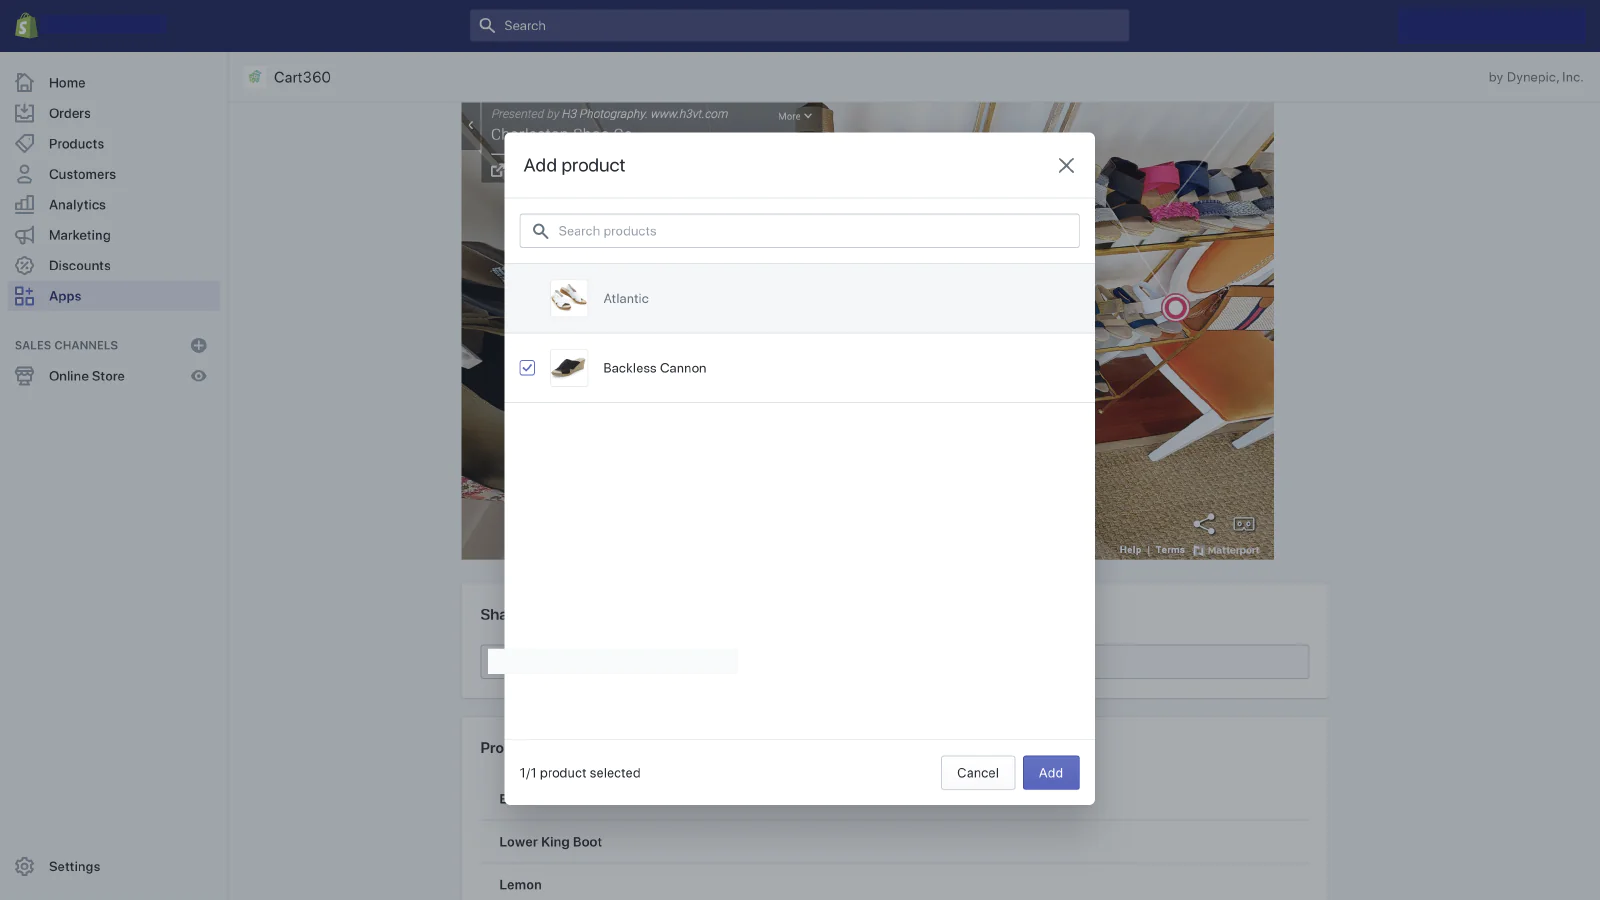Close the Add product dialog
This screenshot has height=900, width=1600.
[1067, 166]
